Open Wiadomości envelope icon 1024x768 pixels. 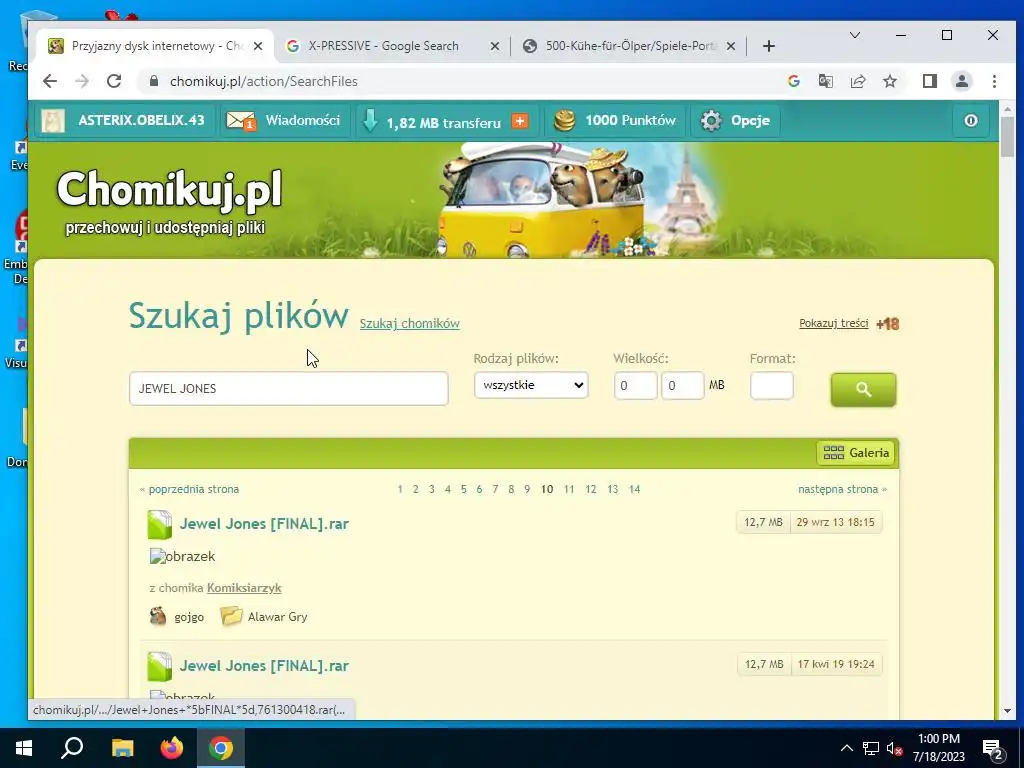click(240, 121)
